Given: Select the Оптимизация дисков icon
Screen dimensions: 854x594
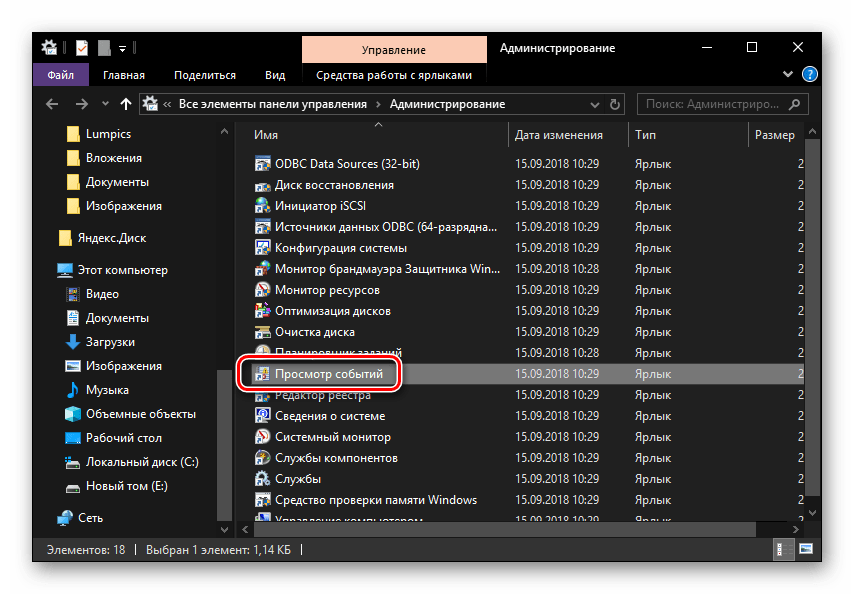Looking at the screenshot, I should pyautogui.click(x=262, y=311).
